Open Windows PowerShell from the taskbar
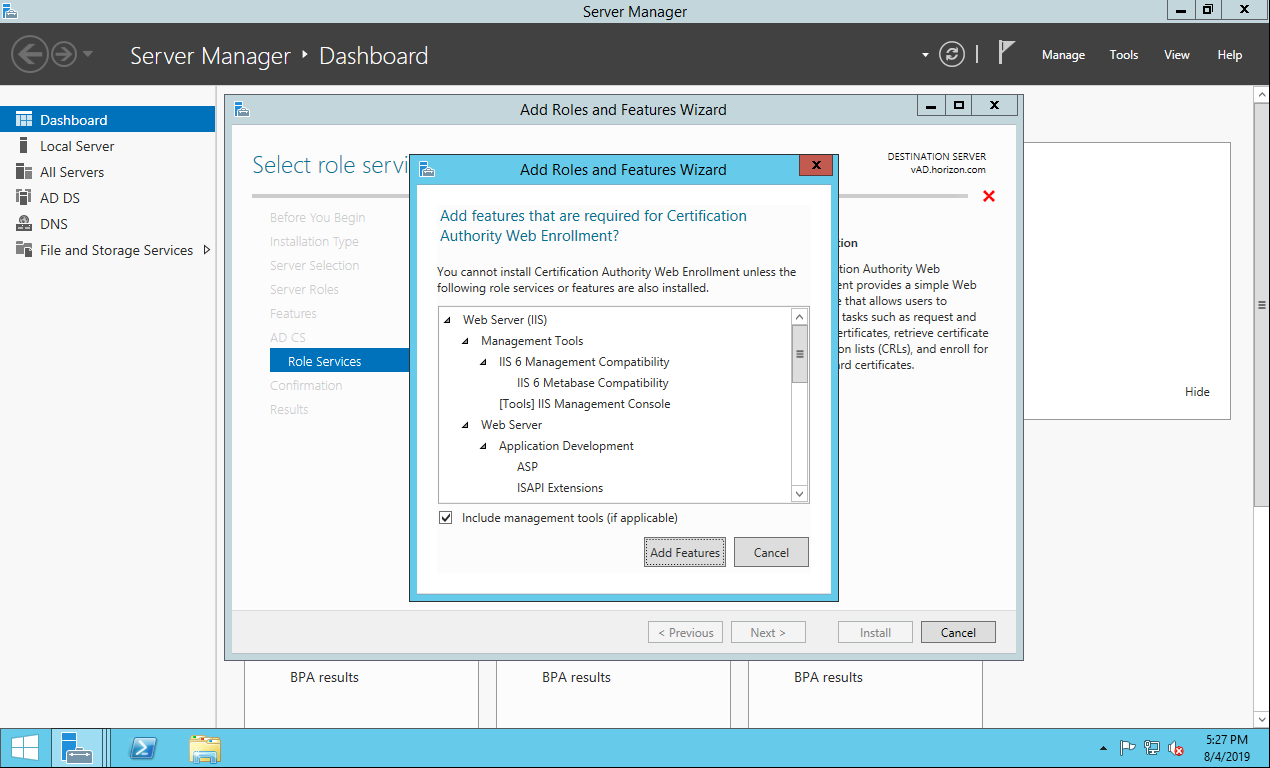Viewport: 1270px width, 768px height. click(143, 748)
